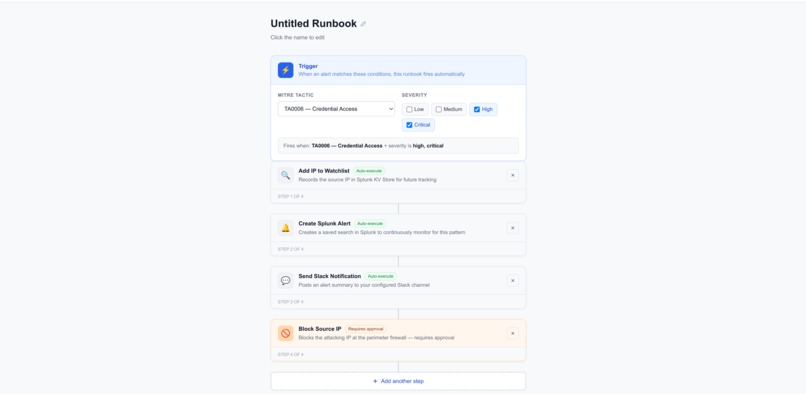Click the Auto-execute badge on Add IP to Watchlist
The image size is (806, 394).
370,171
